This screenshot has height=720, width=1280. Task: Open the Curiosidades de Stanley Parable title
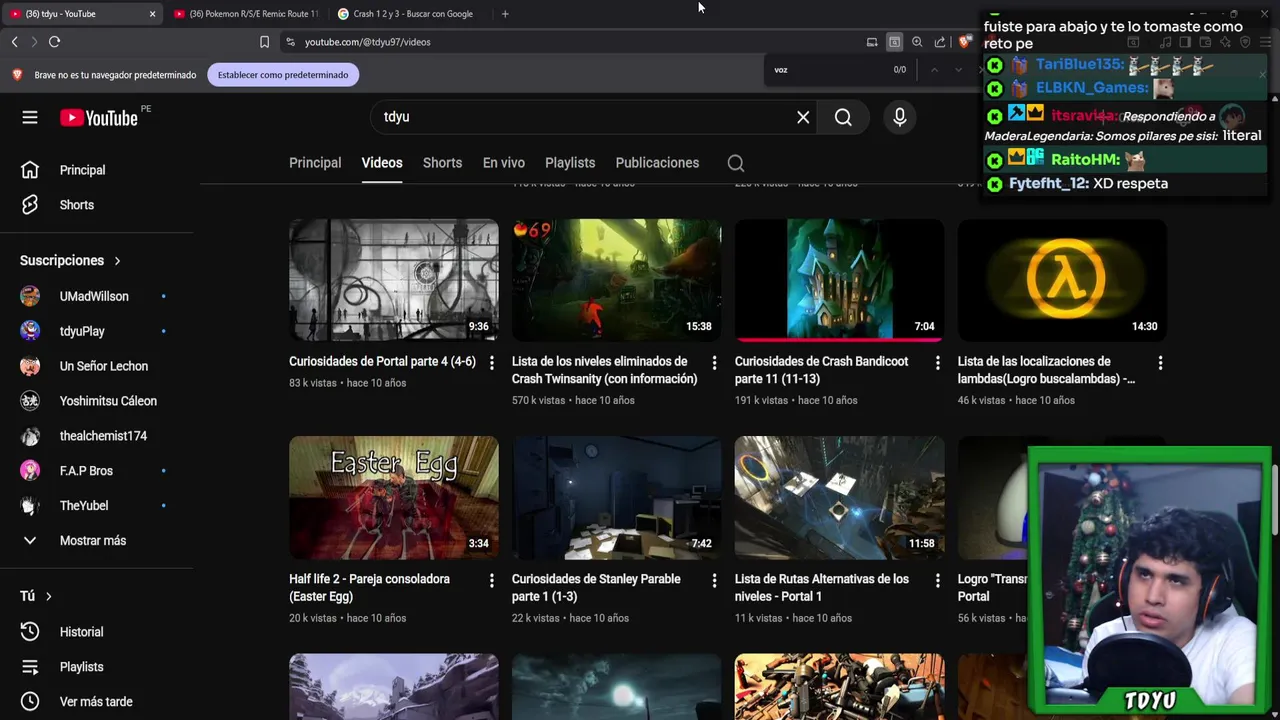coord(596,588)
